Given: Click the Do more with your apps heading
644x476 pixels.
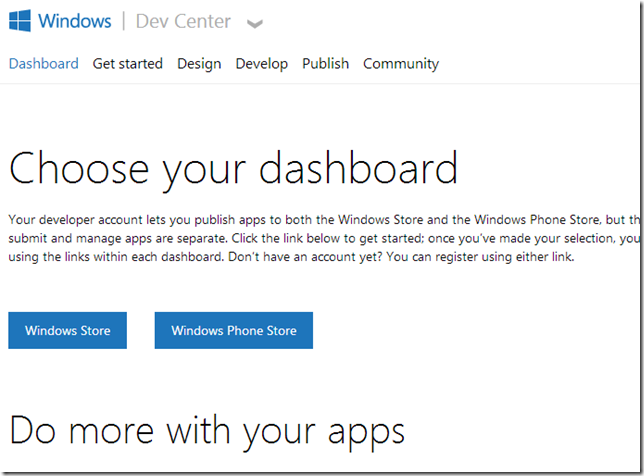Looking at the screenshot, I should 207,431.
